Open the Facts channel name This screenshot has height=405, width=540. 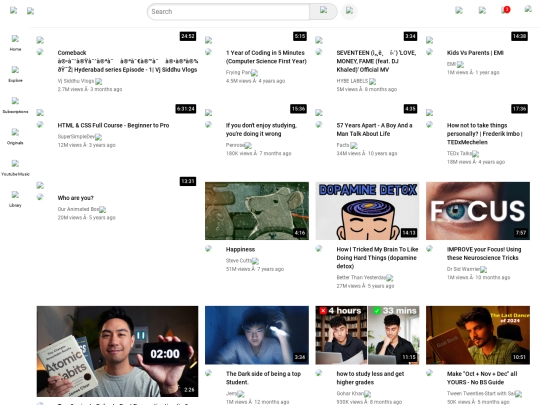343,145
